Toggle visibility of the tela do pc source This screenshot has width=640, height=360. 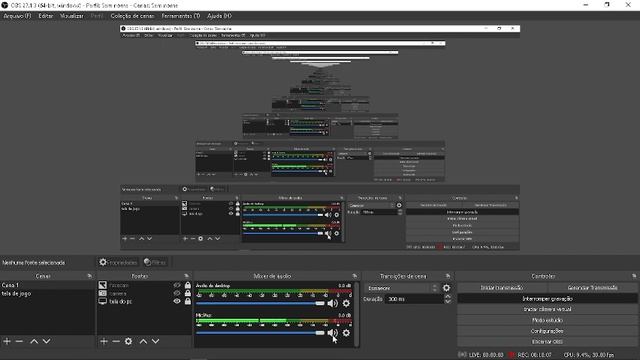point(177,301)
